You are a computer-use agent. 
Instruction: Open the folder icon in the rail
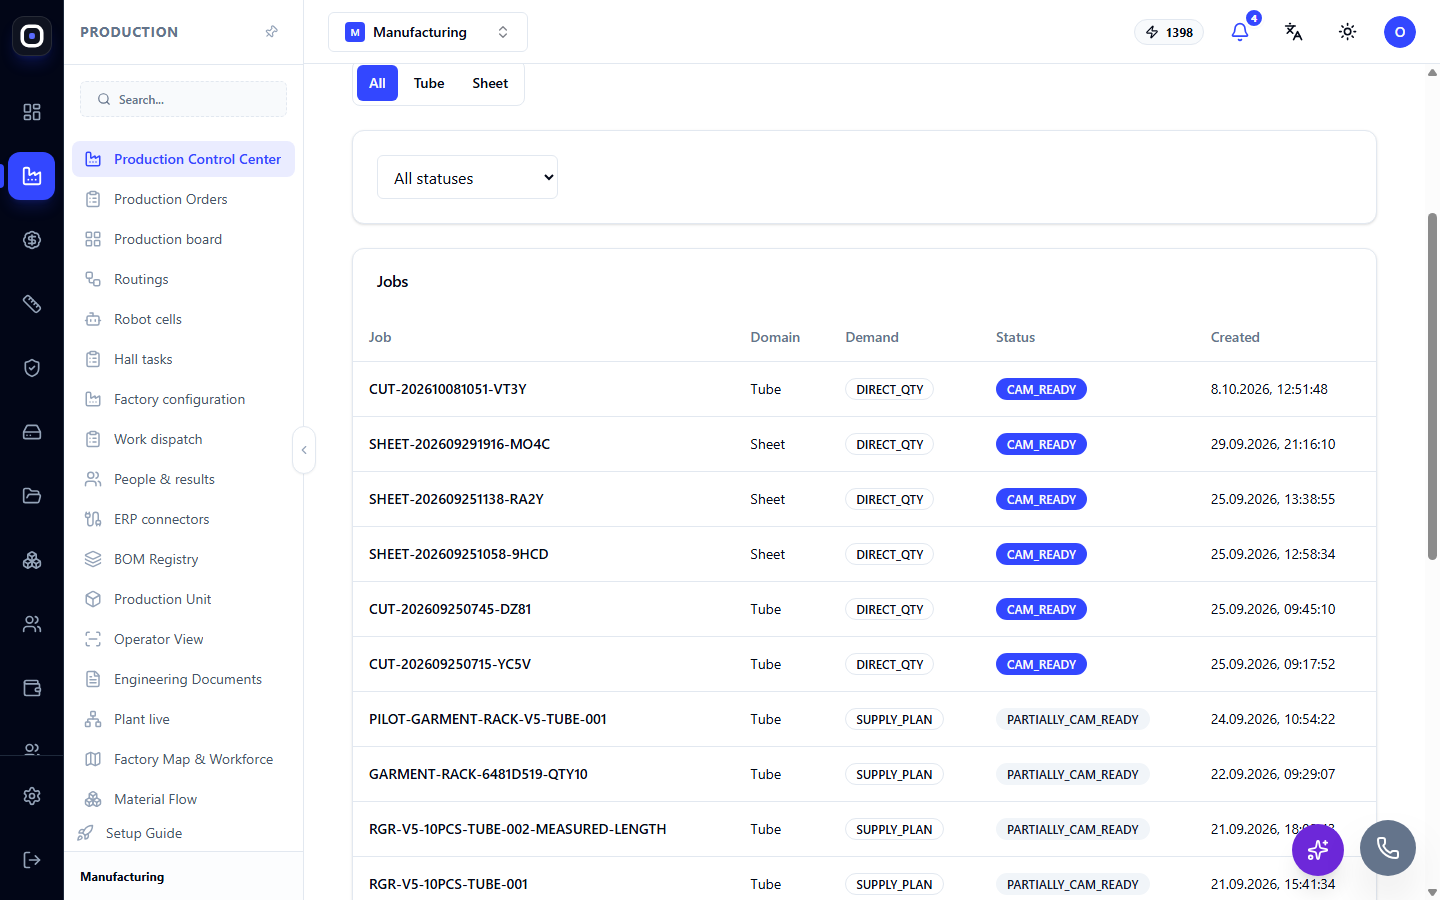32,496
